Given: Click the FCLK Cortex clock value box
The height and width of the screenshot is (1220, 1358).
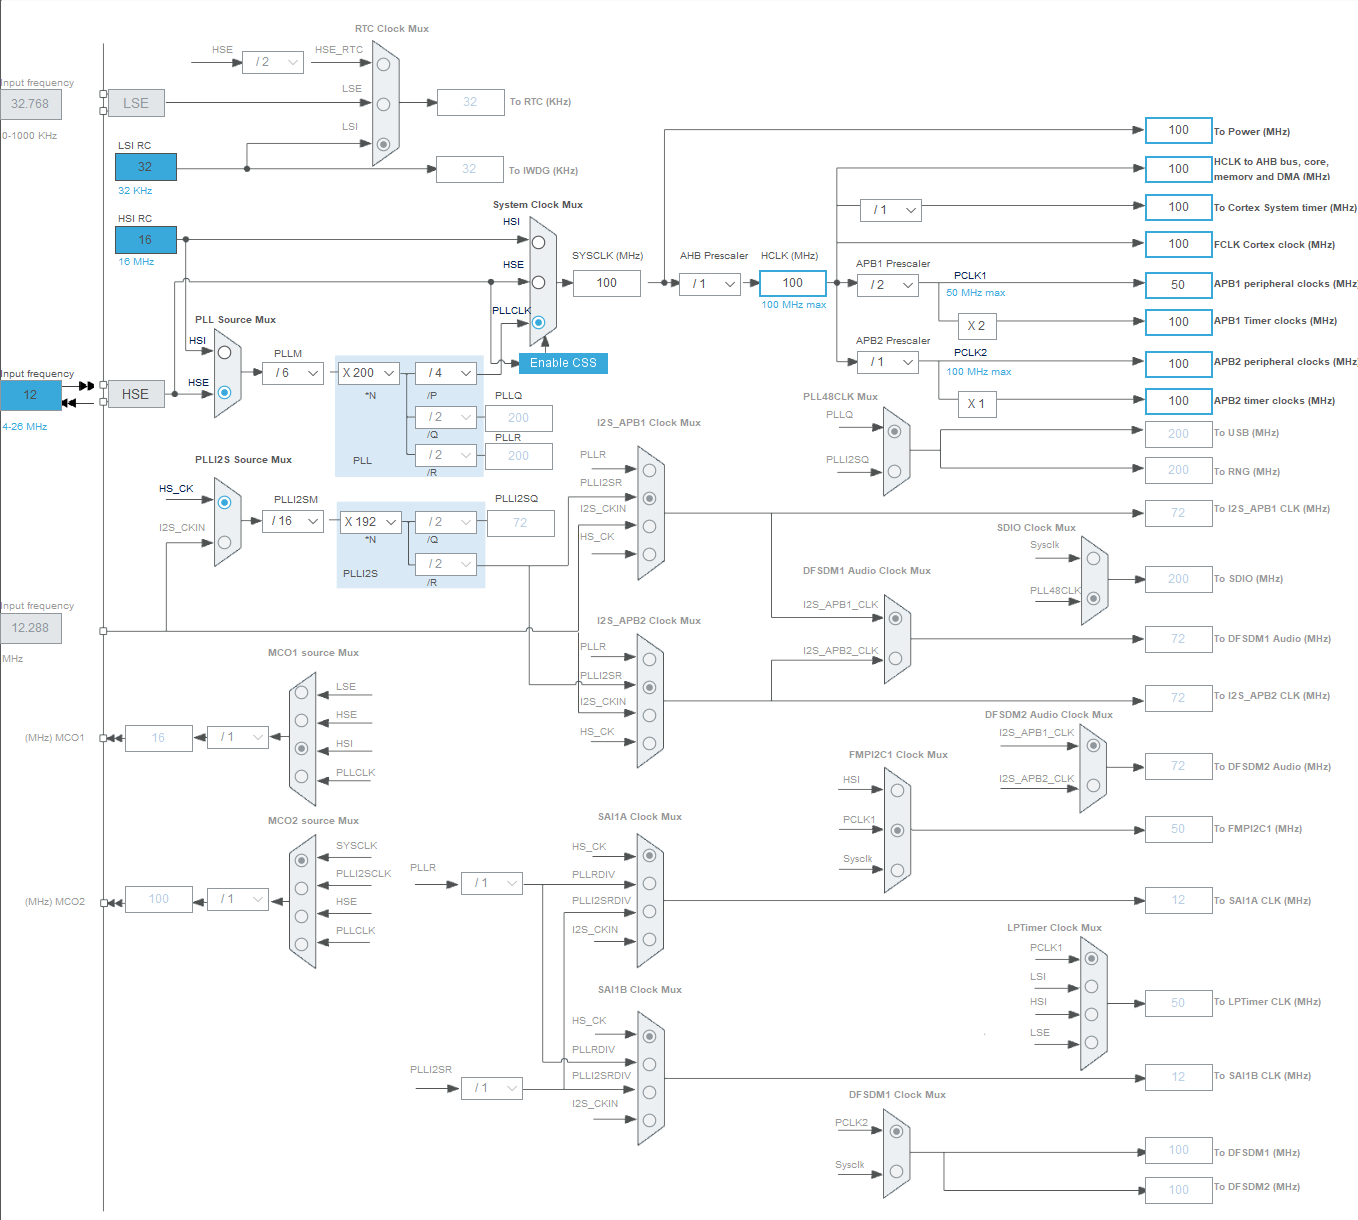Looking at the screenshot, I should (1179, 244).
